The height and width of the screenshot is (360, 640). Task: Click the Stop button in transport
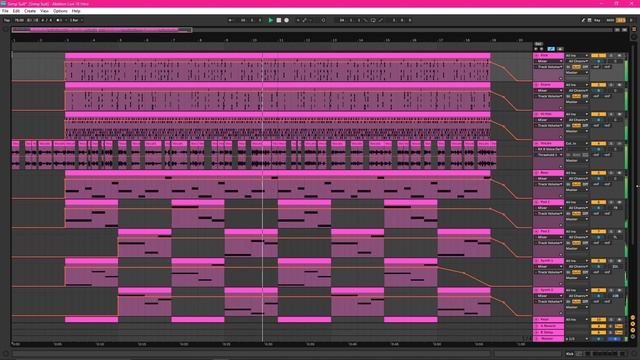tap(279, 20)
